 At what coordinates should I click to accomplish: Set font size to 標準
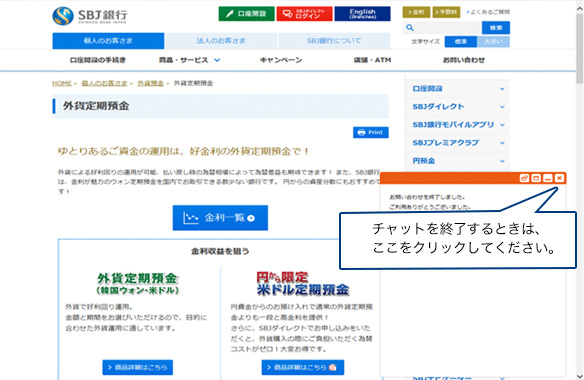coord(461,42)
